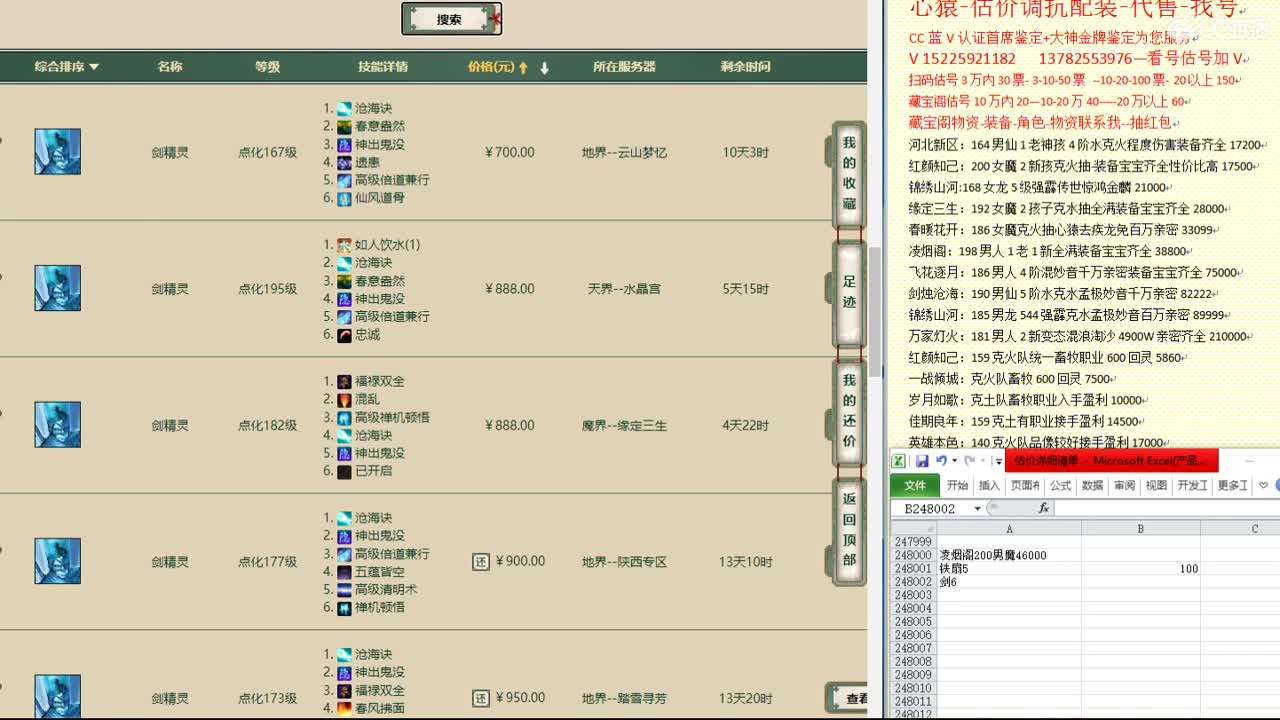Click the 还 bargain icon beside ¥900.00

[x=481, y=562]
